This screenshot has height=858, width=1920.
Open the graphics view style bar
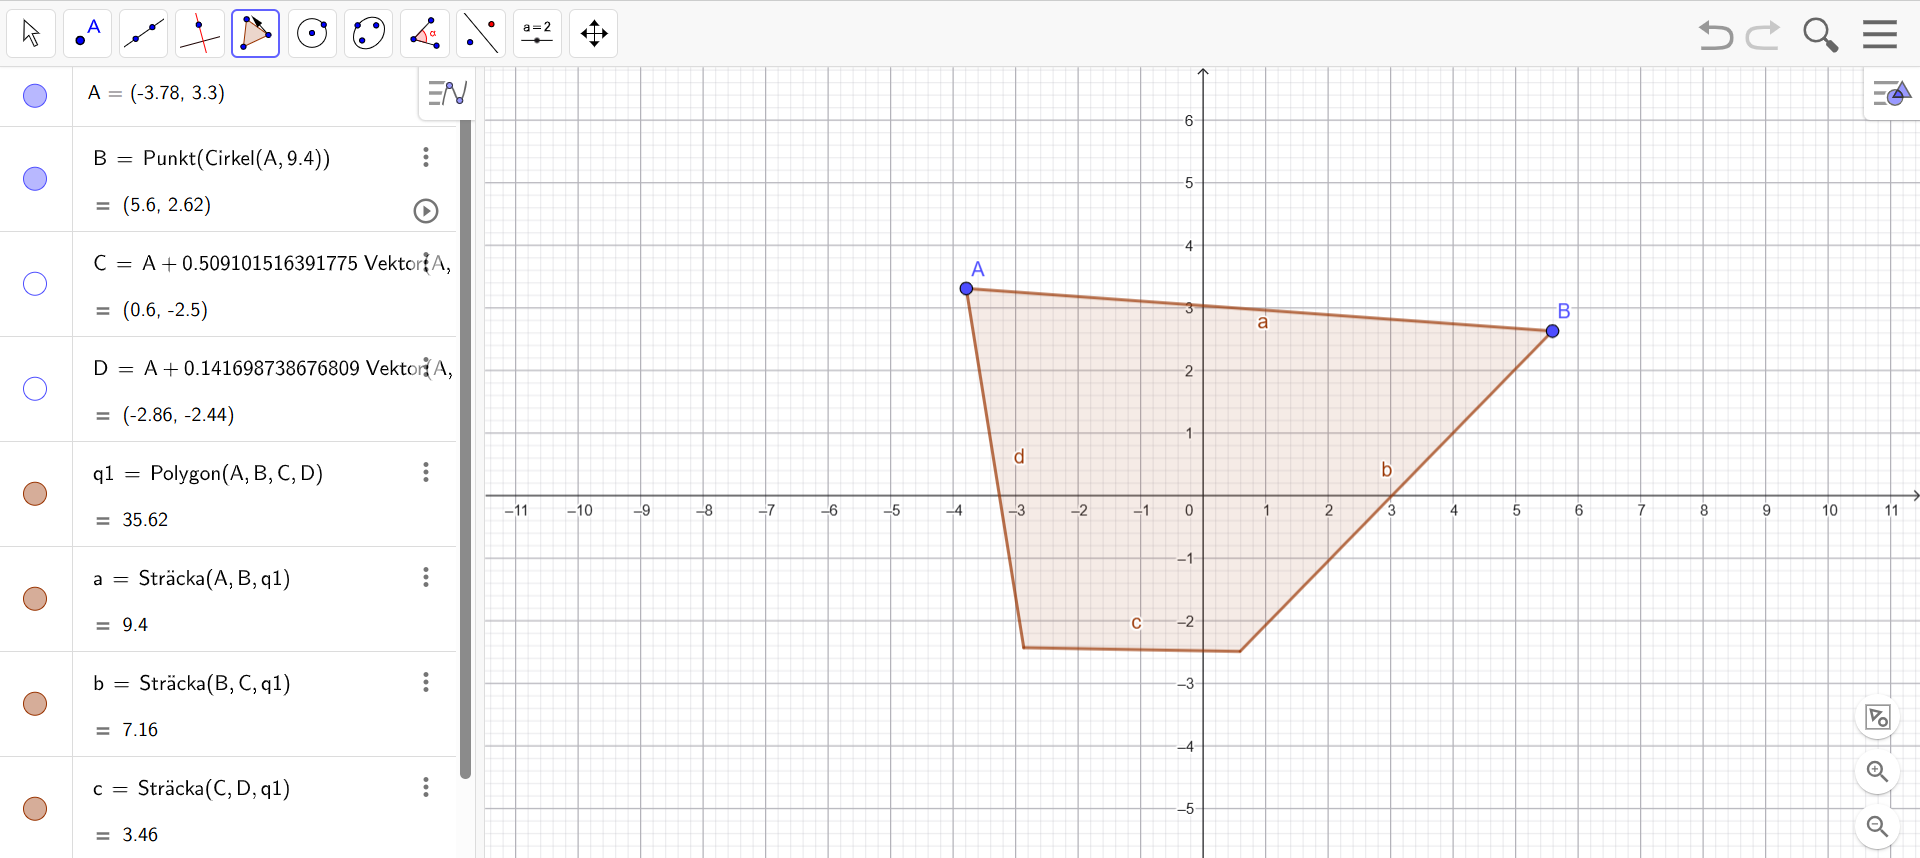click(1891, 94)
